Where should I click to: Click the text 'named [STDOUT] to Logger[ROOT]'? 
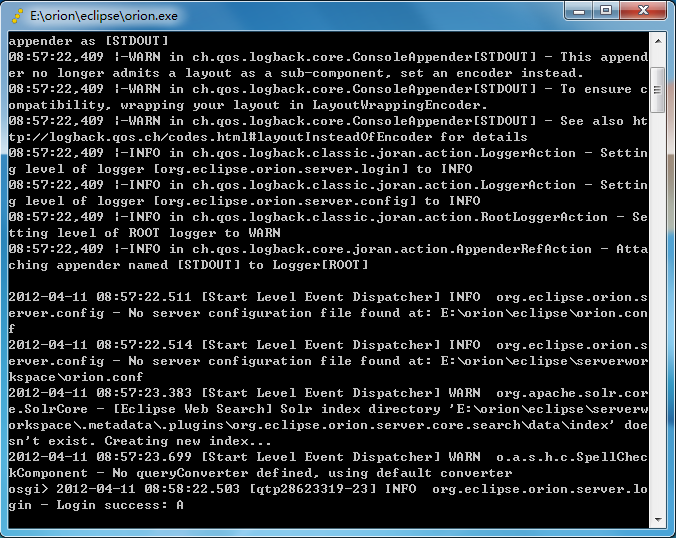[x=248, y=265]
